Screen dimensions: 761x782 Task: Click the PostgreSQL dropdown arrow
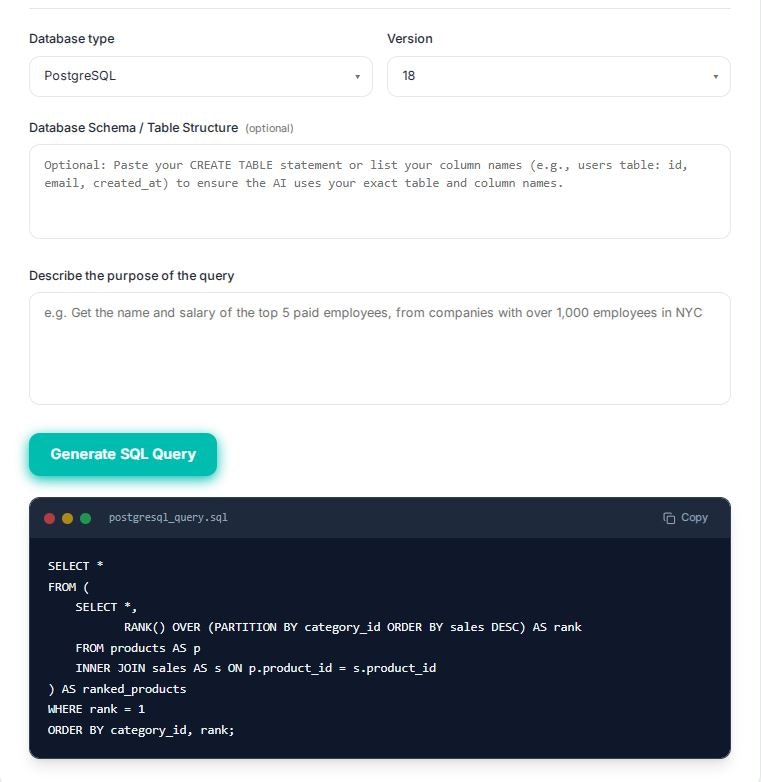(x=357, y=77)
